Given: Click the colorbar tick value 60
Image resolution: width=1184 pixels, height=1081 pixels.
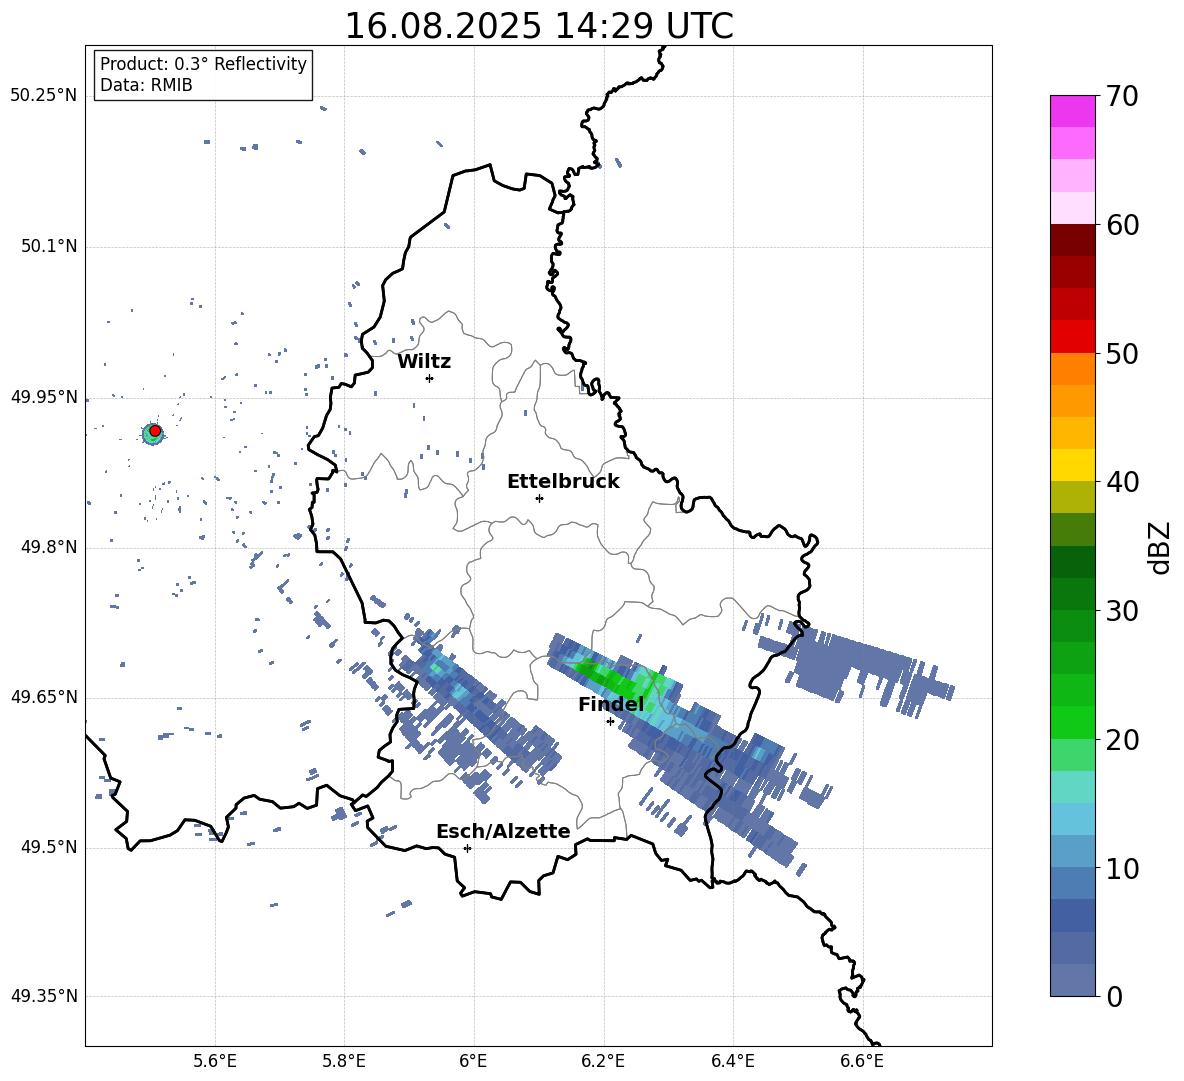Looking at the screenshot, I should [x=1122, y=225].
